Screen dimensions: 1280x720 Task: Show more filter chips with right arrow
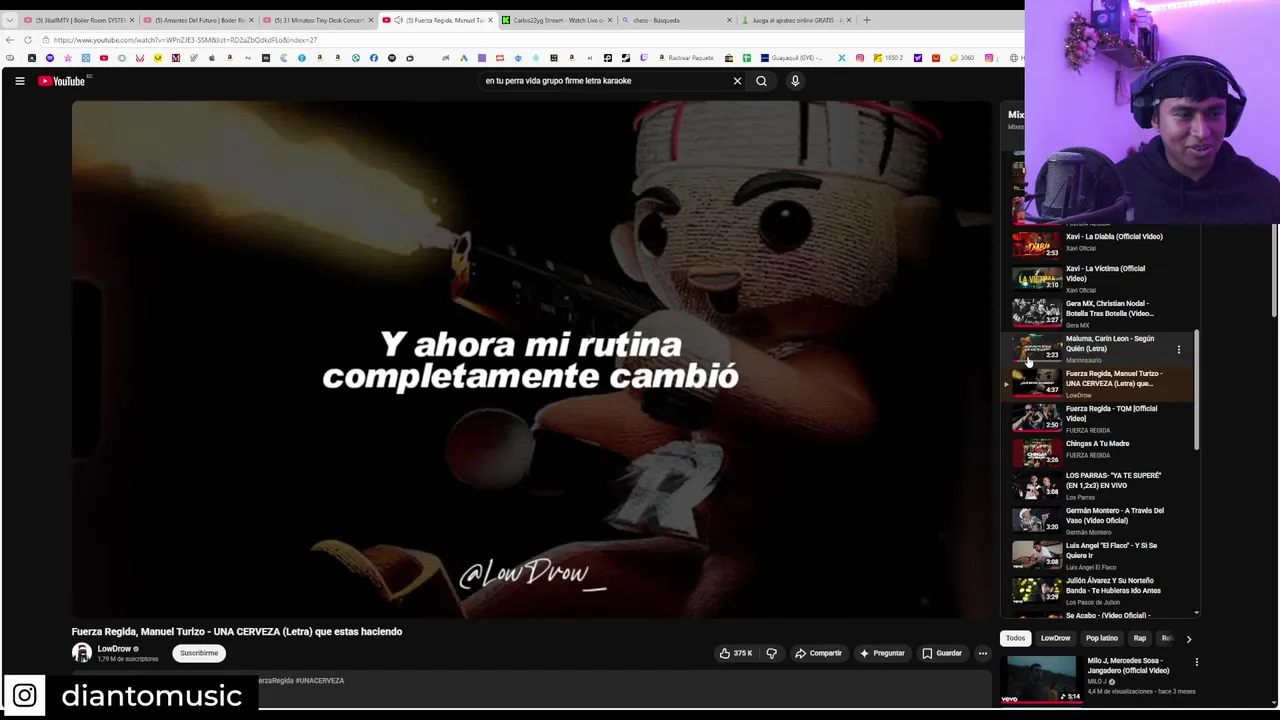click(x=1188, y=638)
